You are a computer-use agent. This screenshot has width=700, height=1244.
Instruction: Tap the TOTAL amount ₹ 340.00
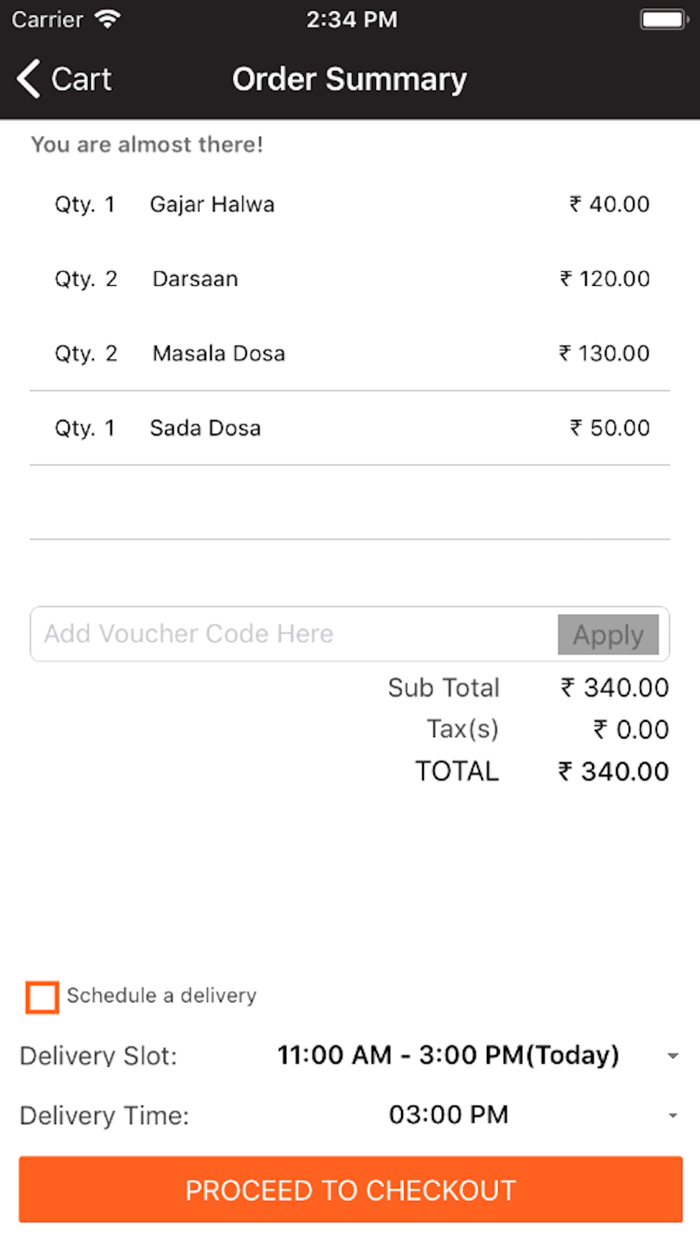(614, 772)
